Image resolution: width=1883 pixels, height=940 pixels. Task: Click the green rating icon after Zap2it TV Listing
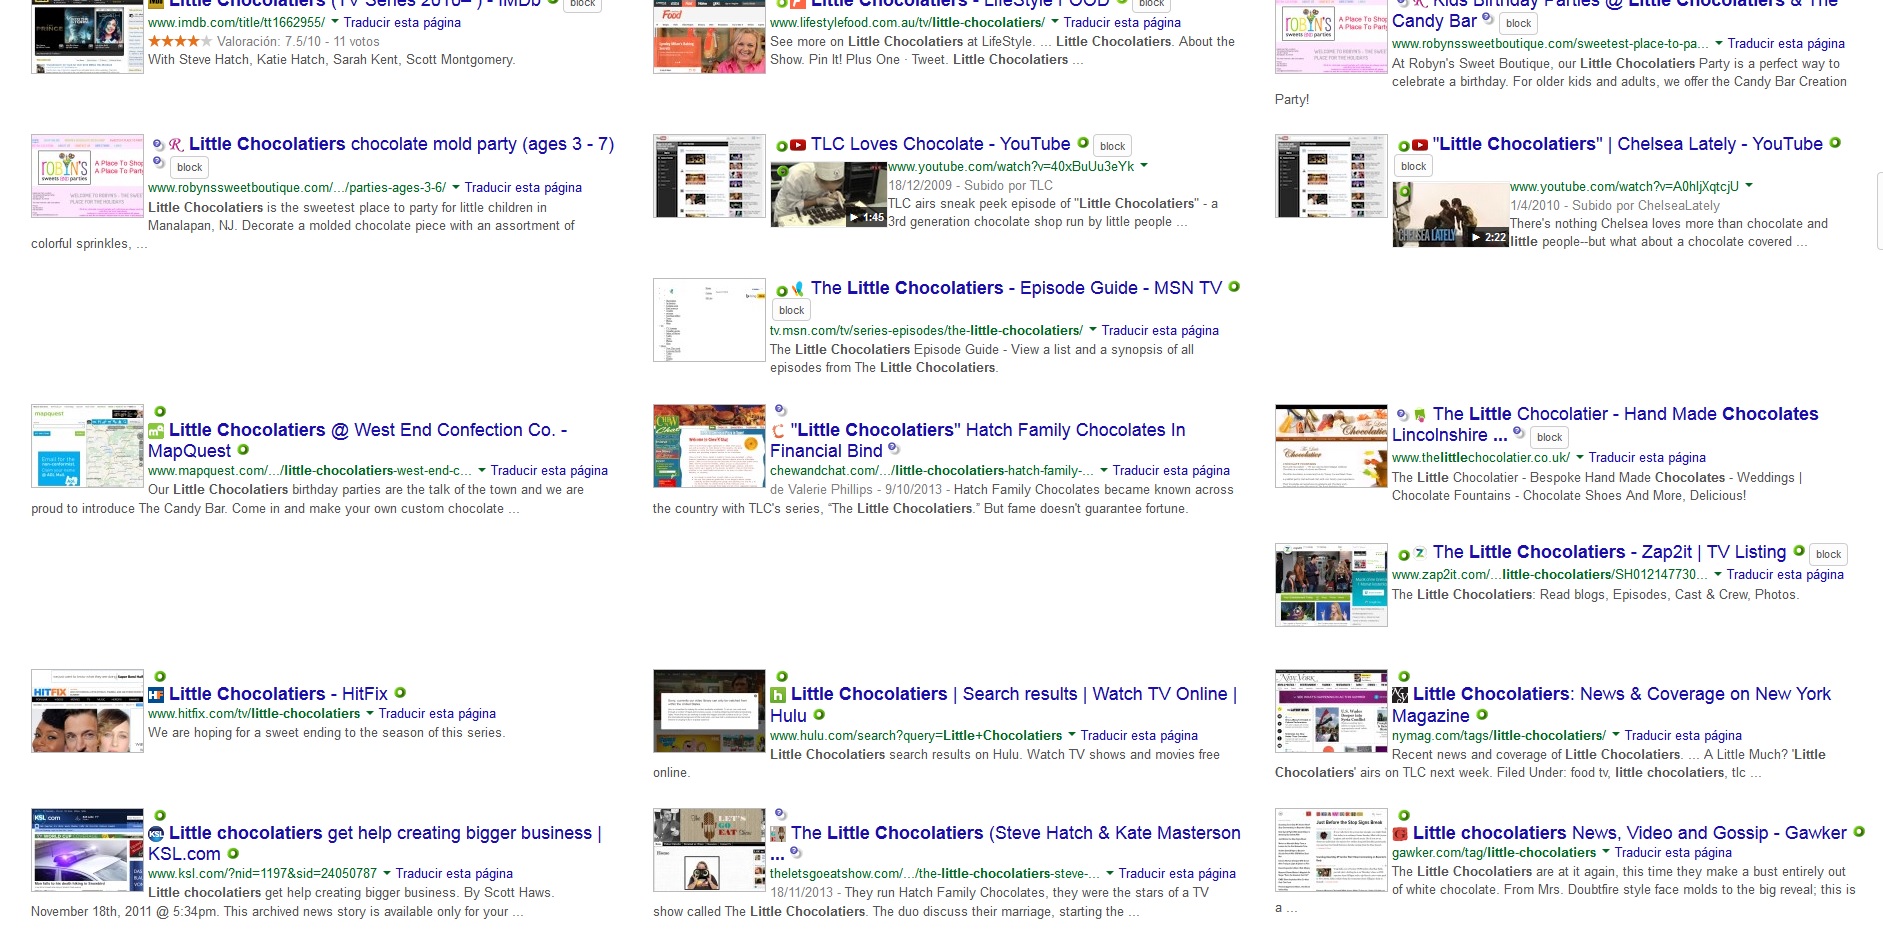tap(1799, 550)
